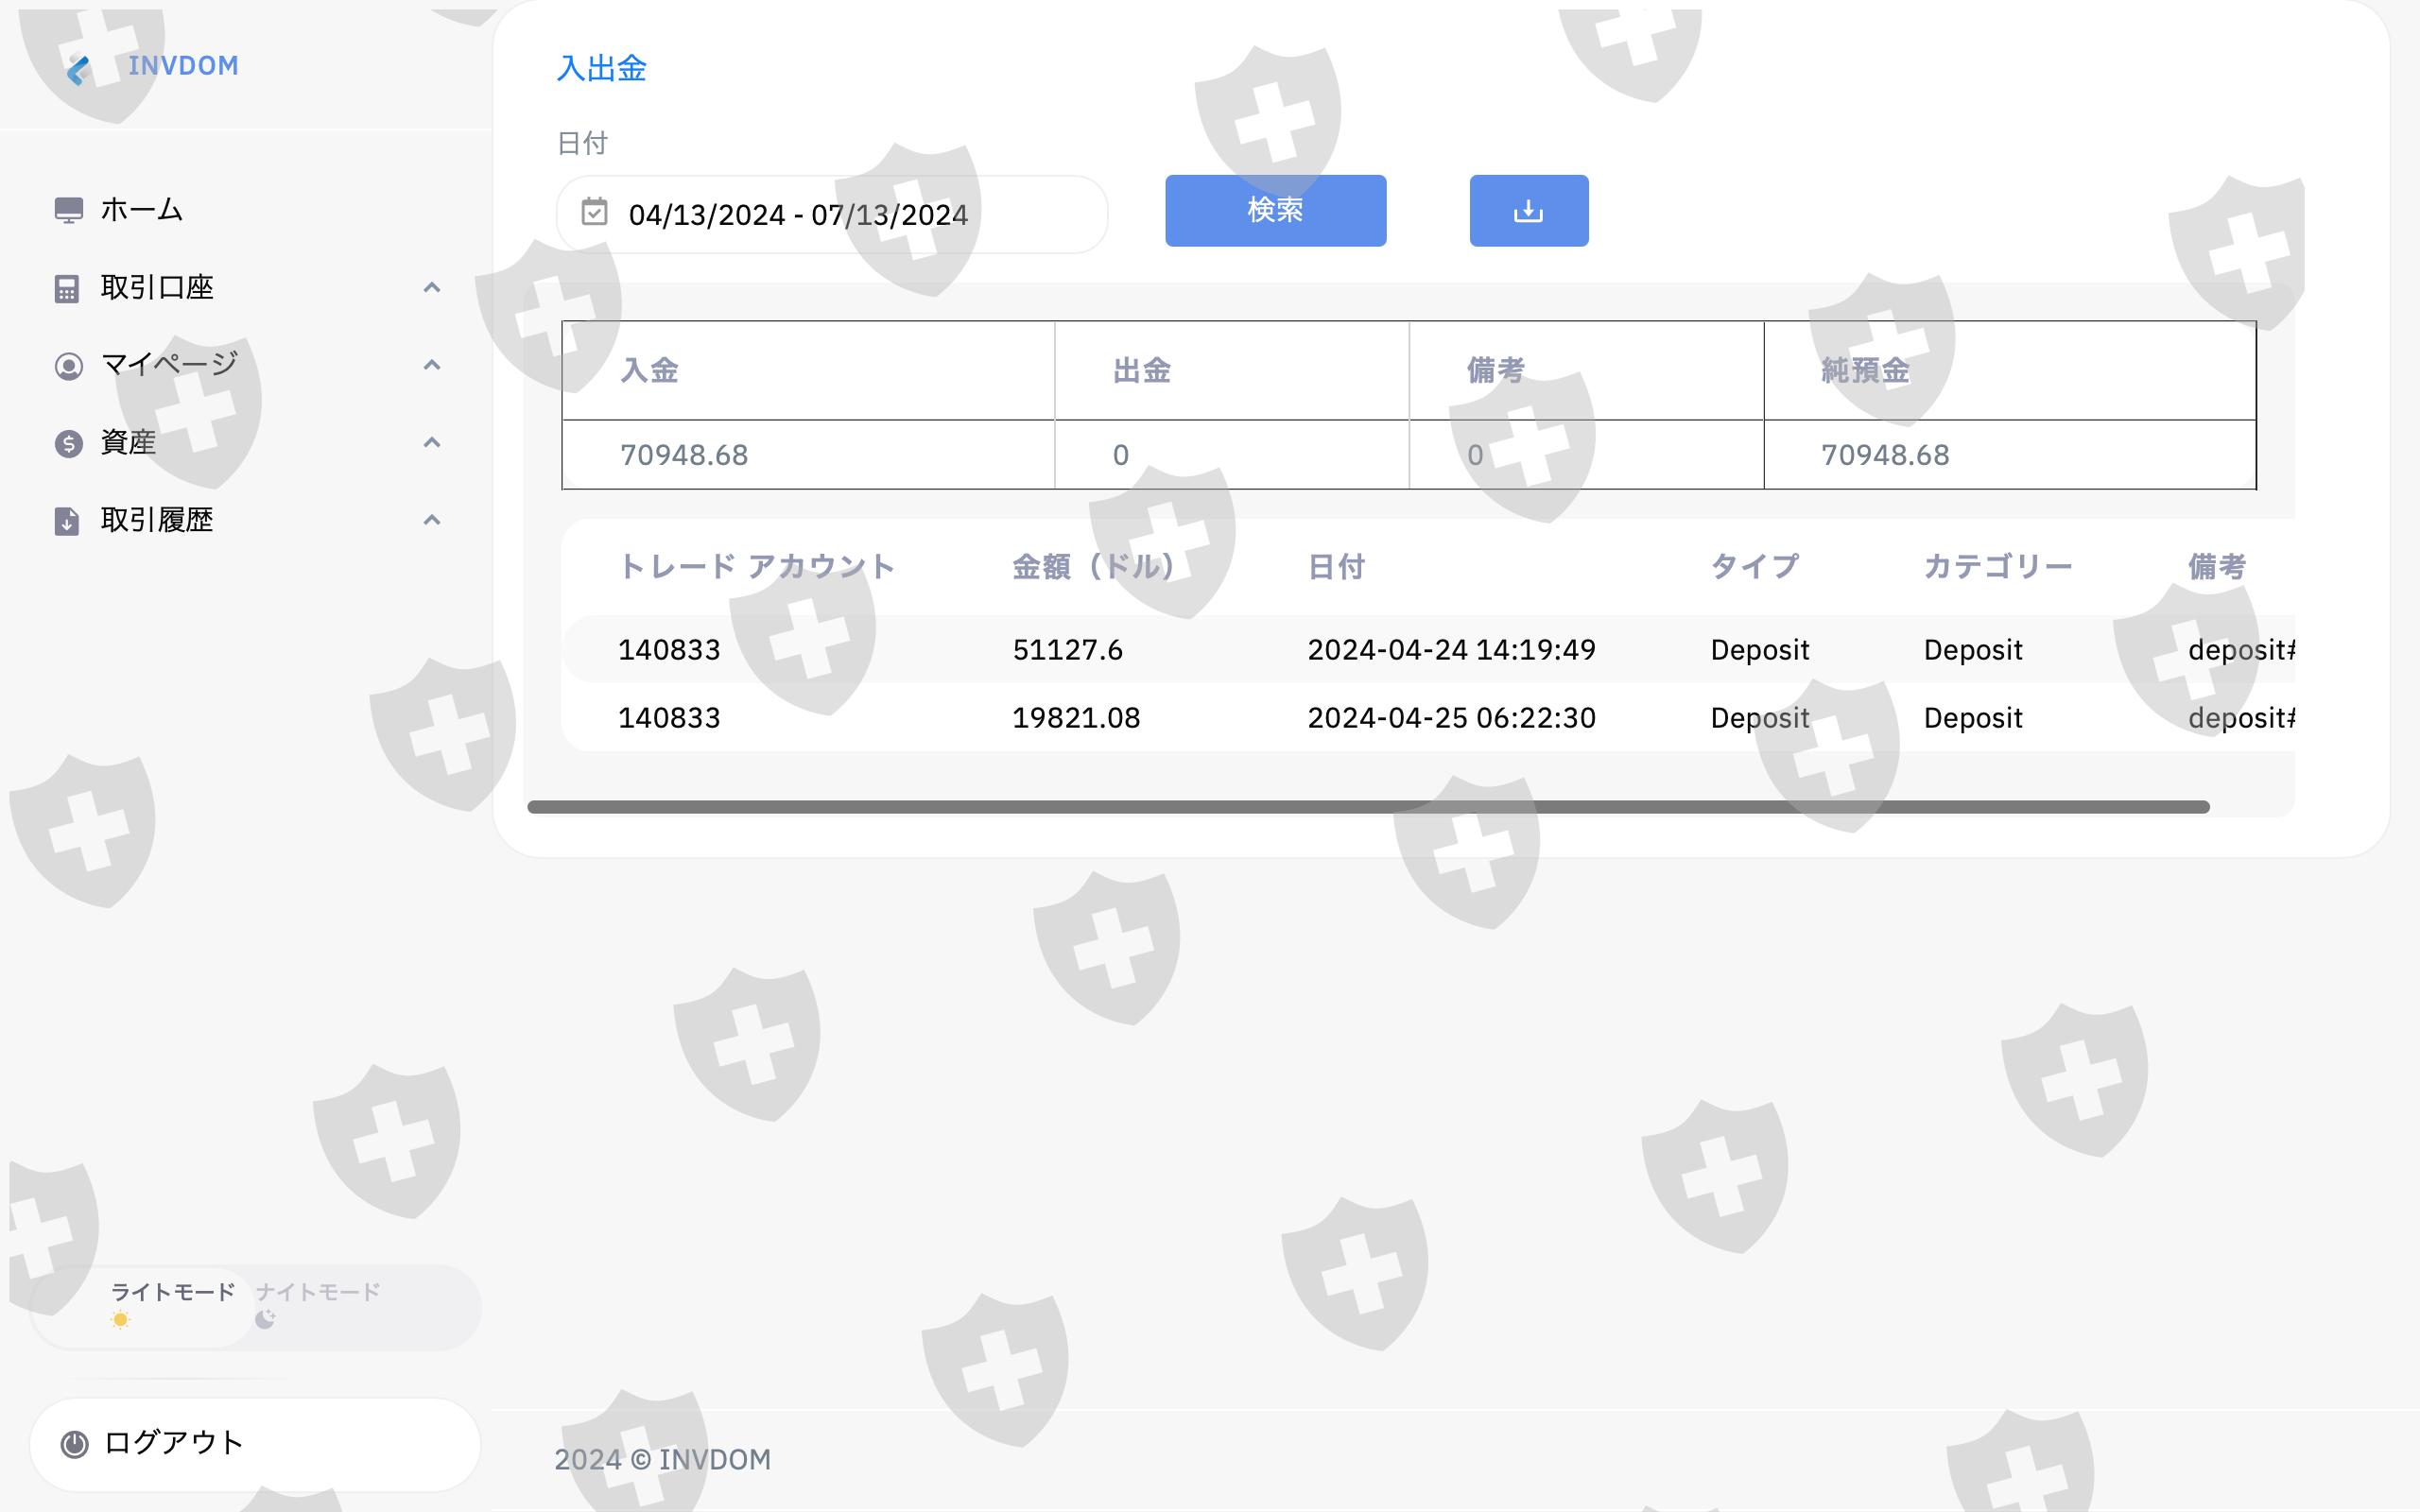This screenshot has width=2420, height=1512.
Task: Expand the 資産 menu chevron
Action: tap(431, 442)
